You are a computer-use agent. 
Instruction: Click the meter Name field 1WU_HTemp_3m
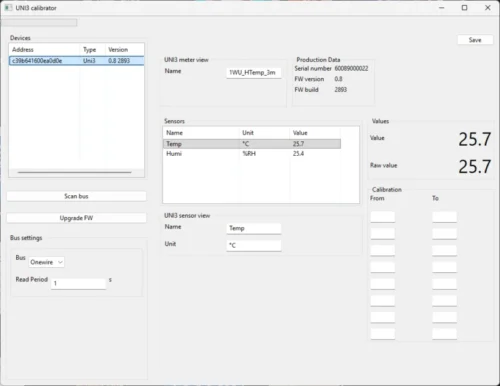tap(254, 72)
